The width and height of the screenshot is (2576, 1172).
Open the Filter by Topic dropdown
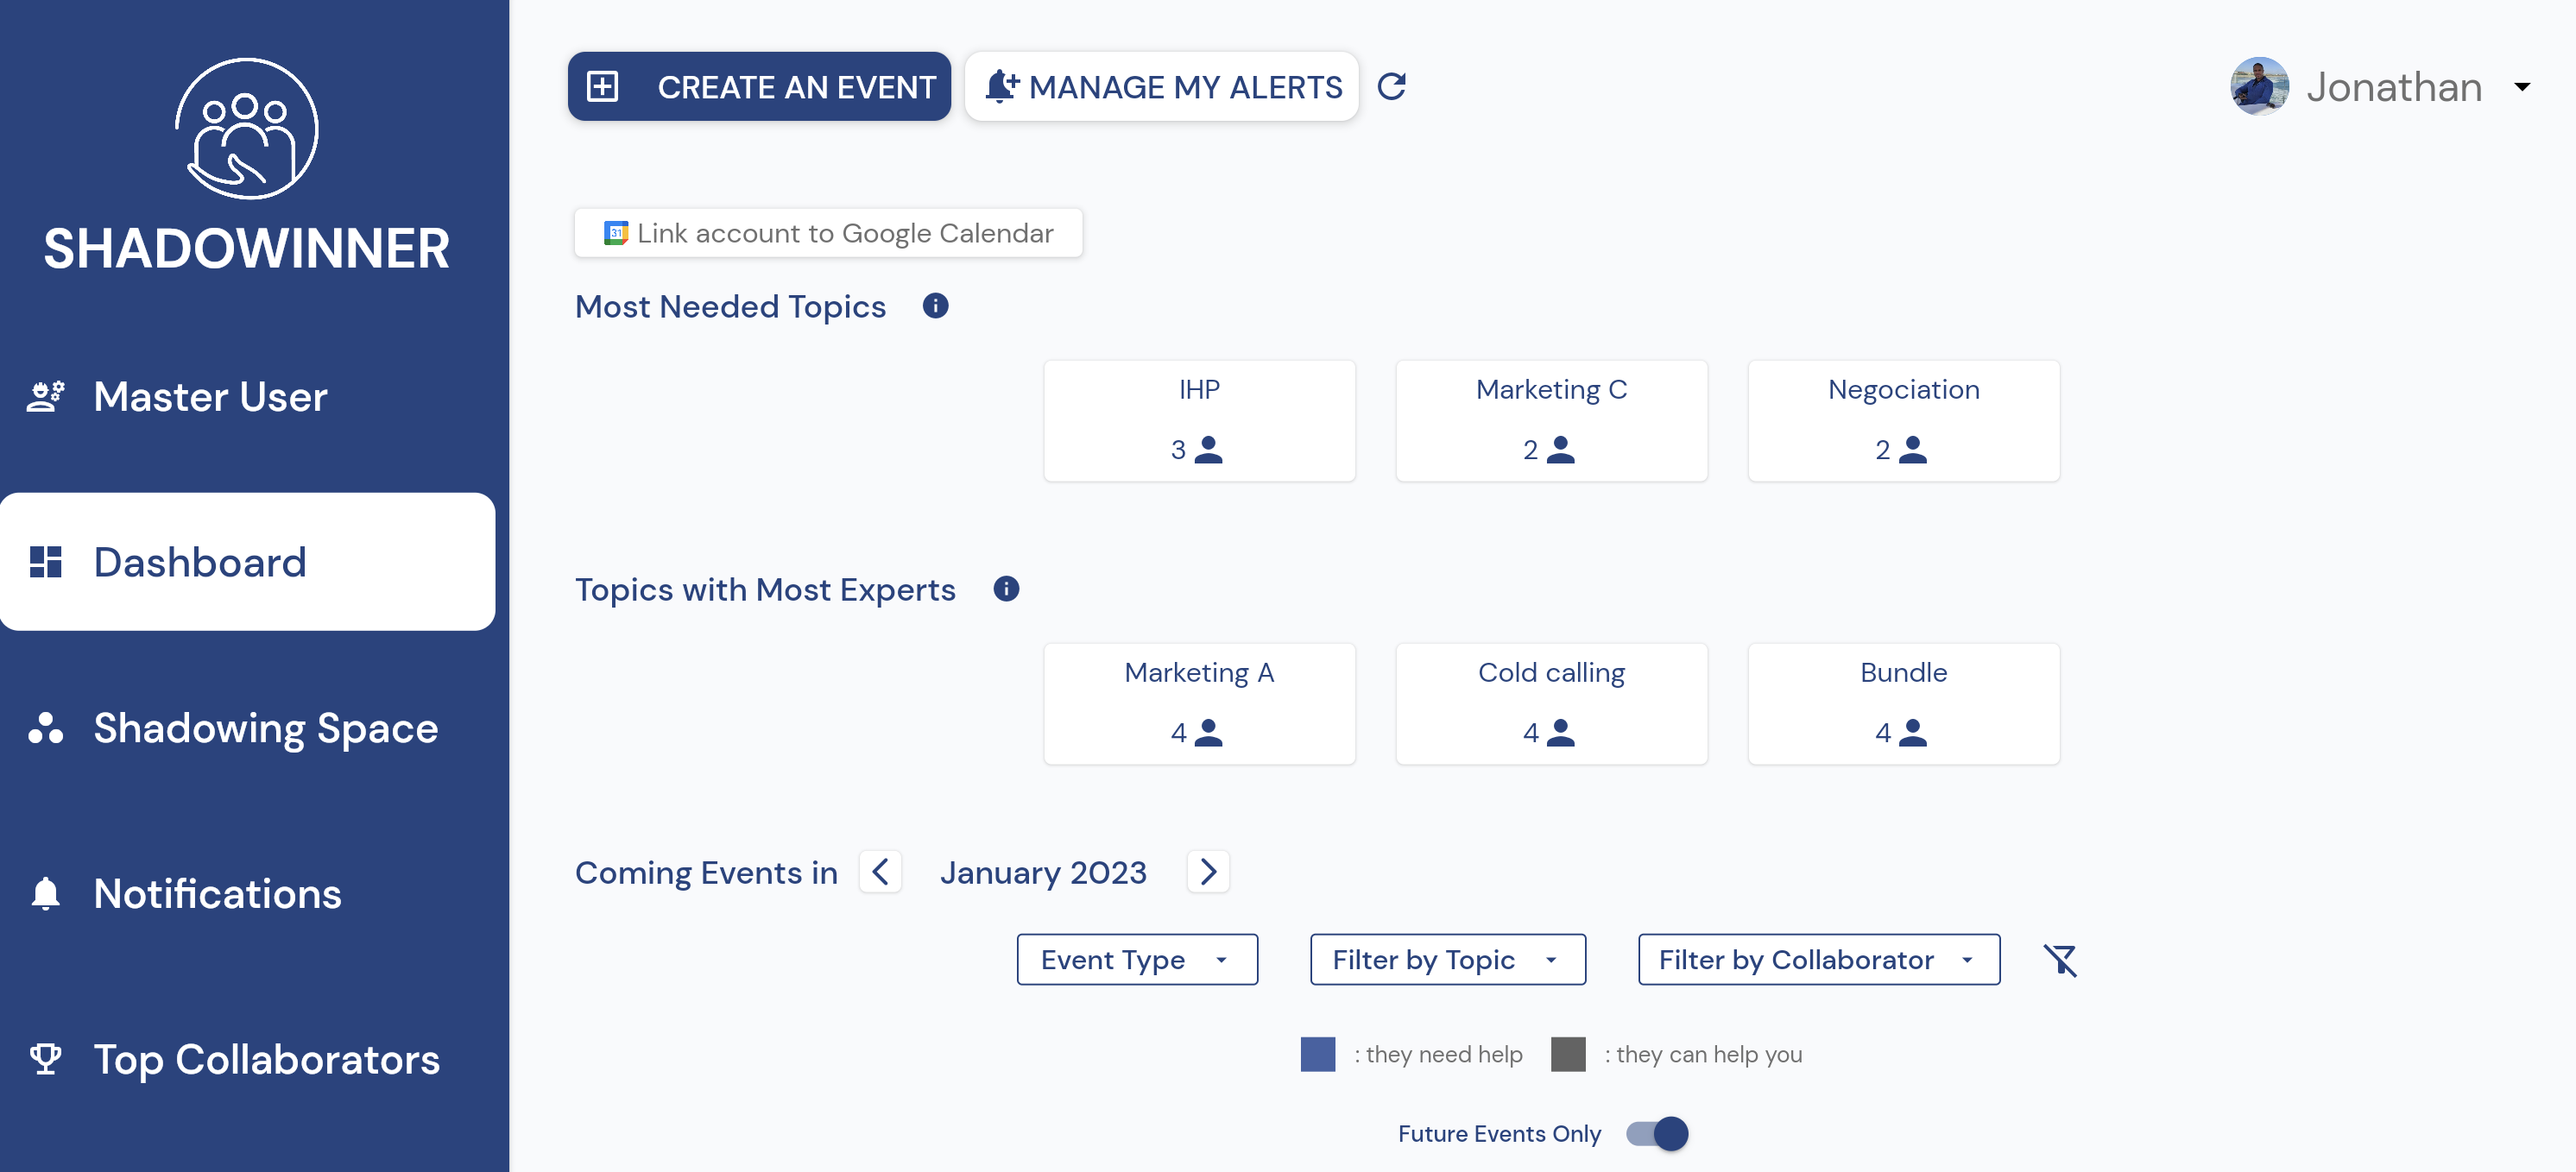[x=1448, y=960]
